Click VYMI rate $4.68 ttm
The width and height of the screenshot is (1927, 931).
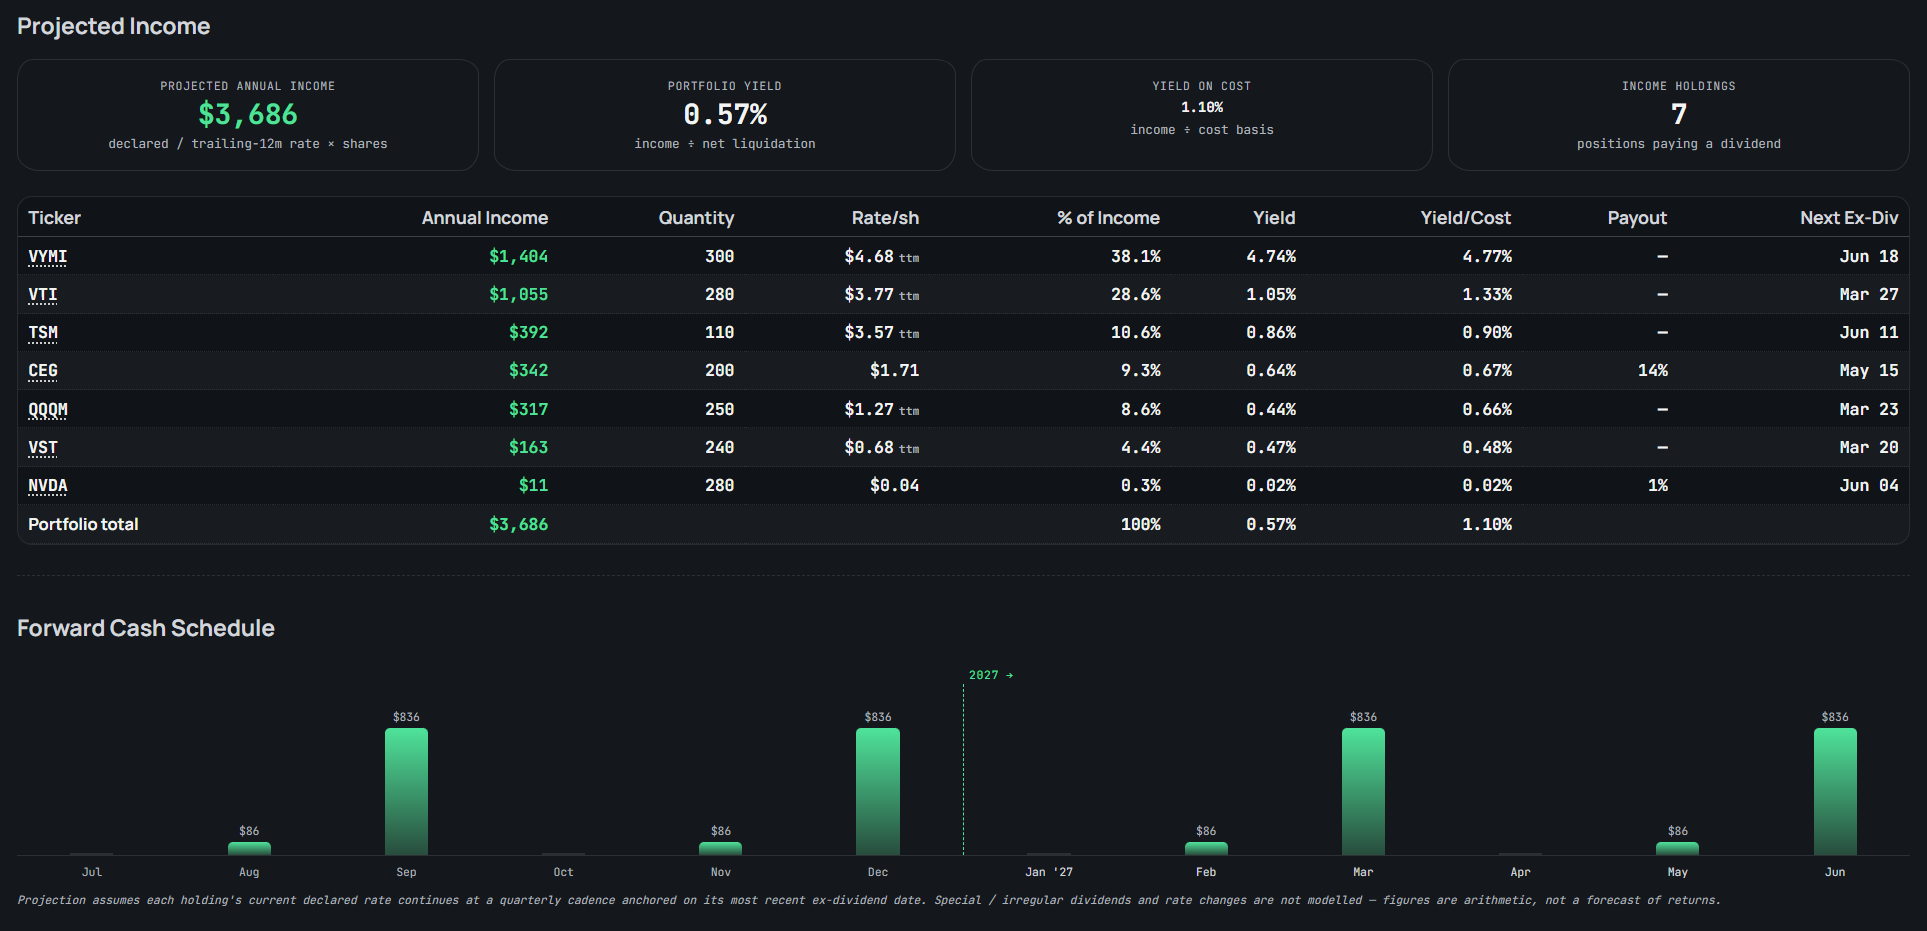[881, 256]
